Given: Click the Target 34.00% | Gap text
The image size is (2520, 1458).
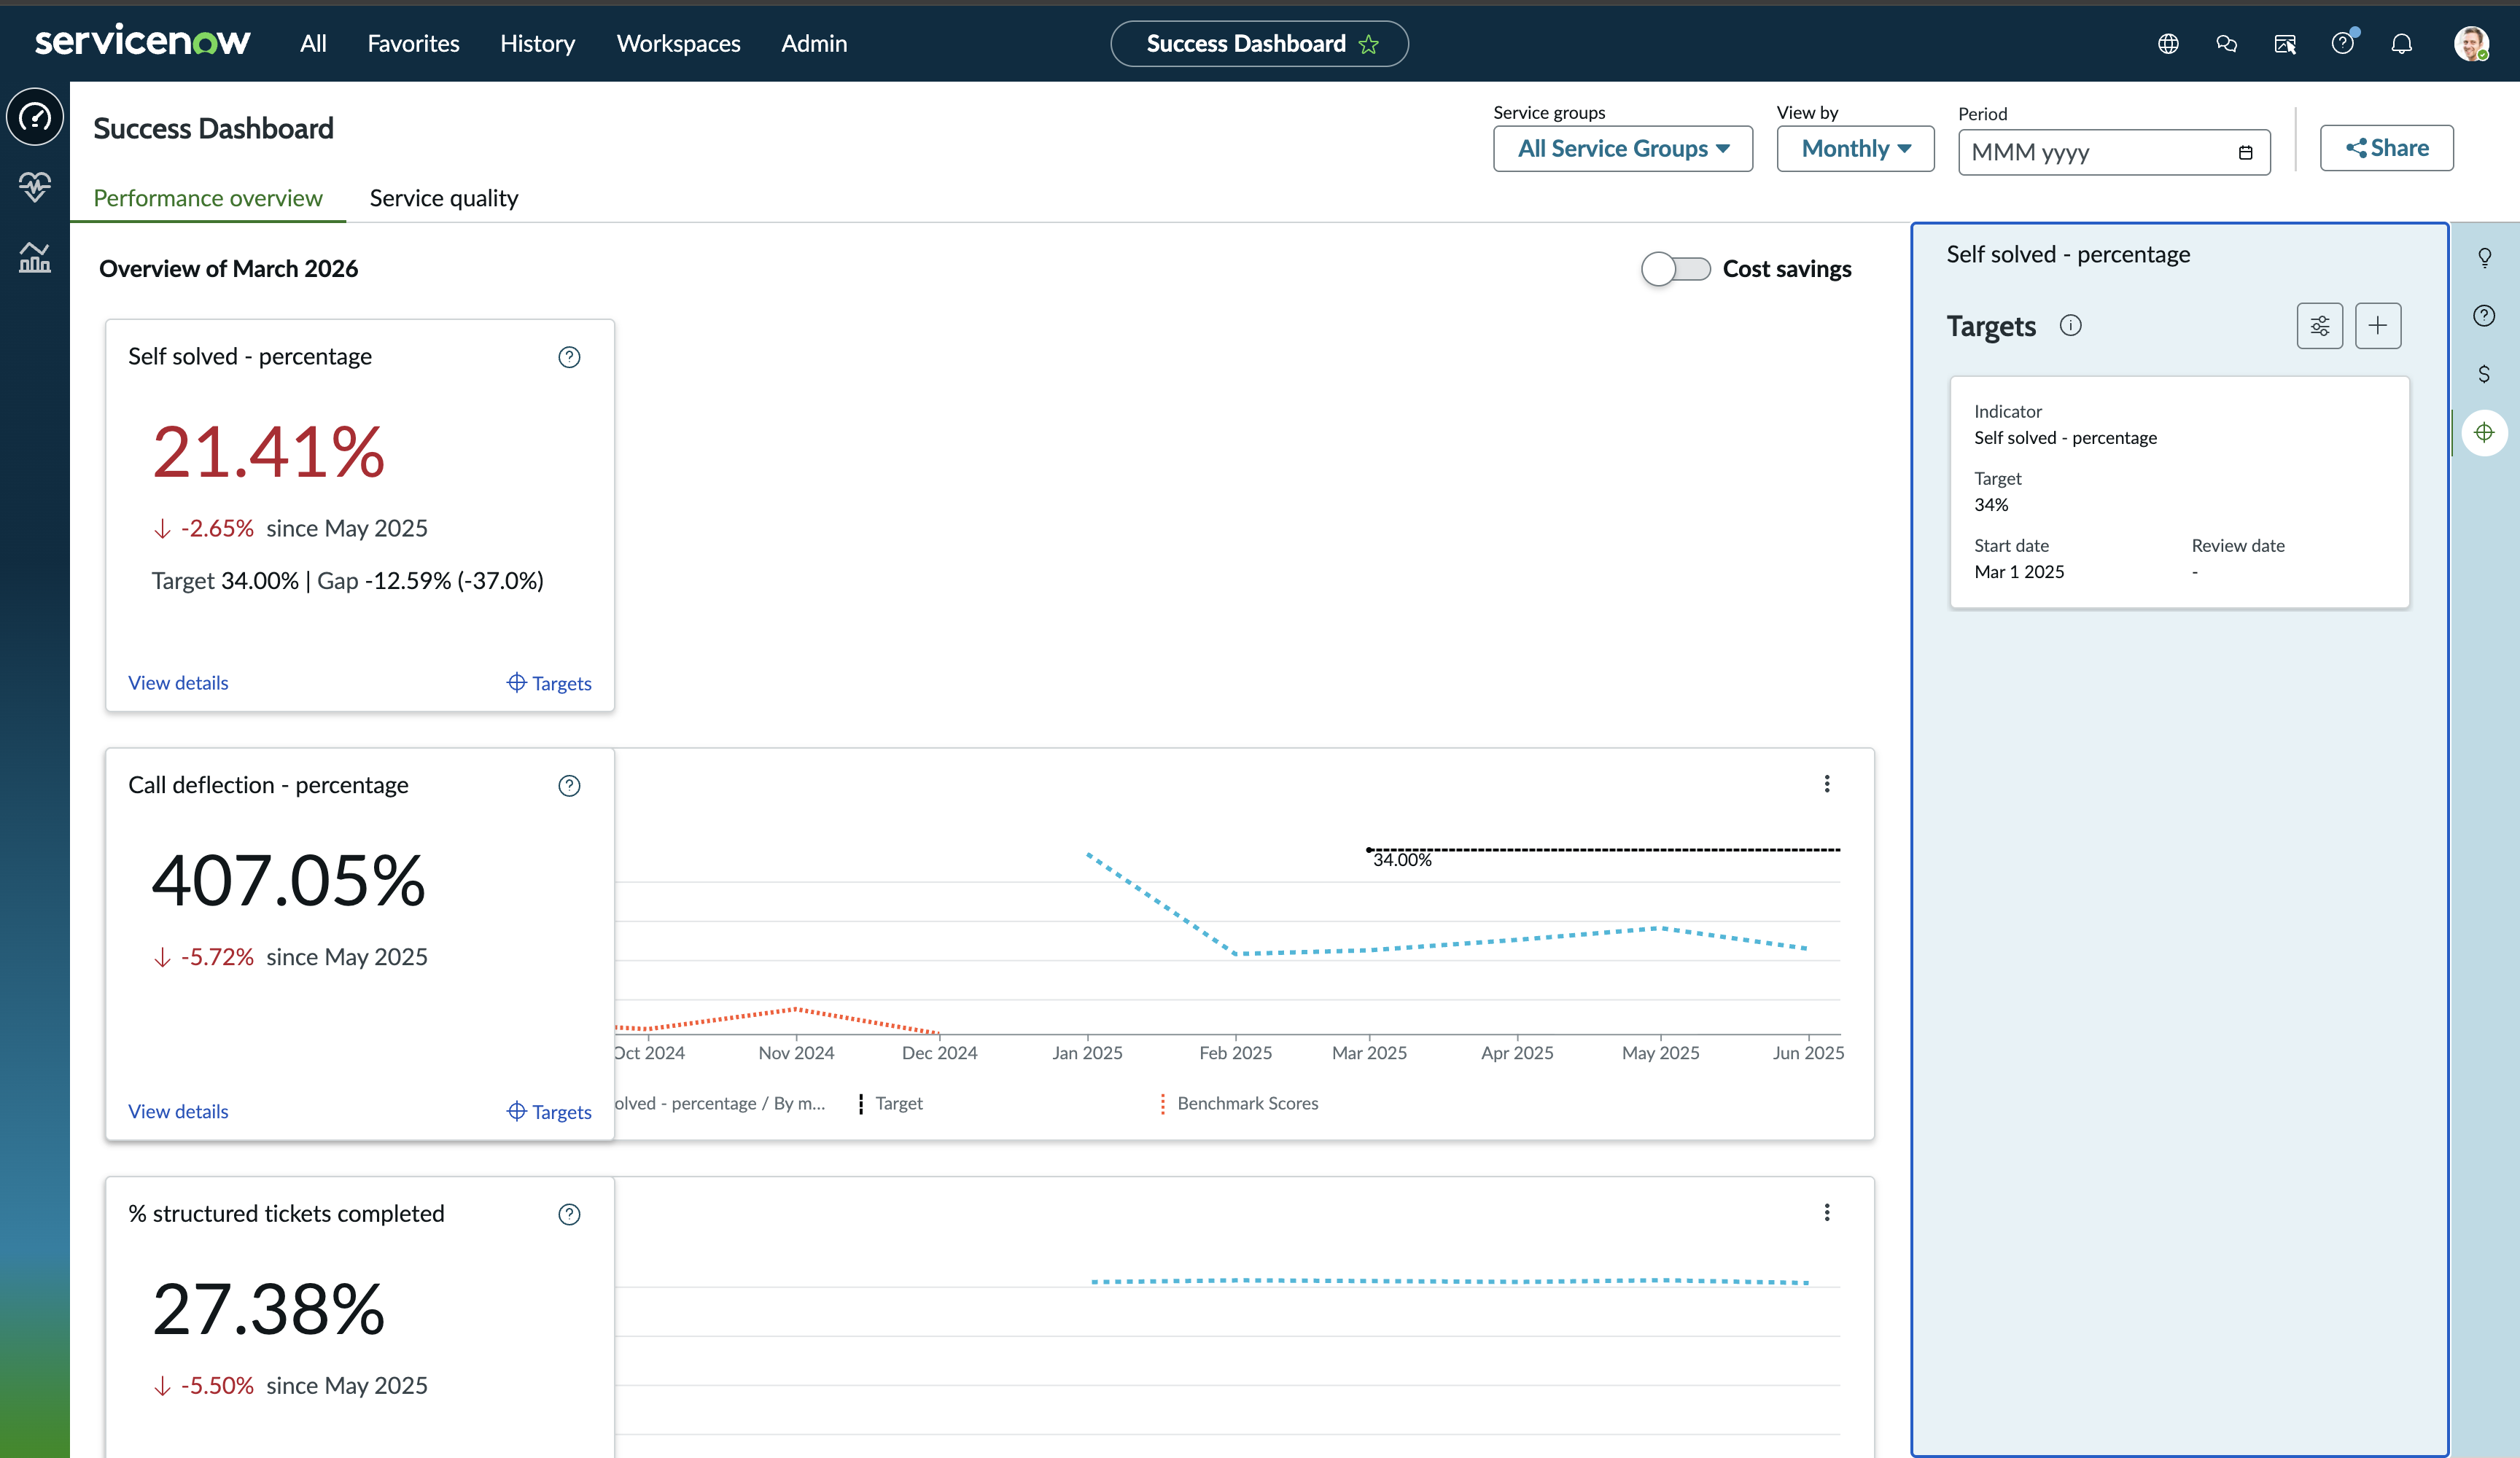Looking at the screenshot, I should coord(347,581).
